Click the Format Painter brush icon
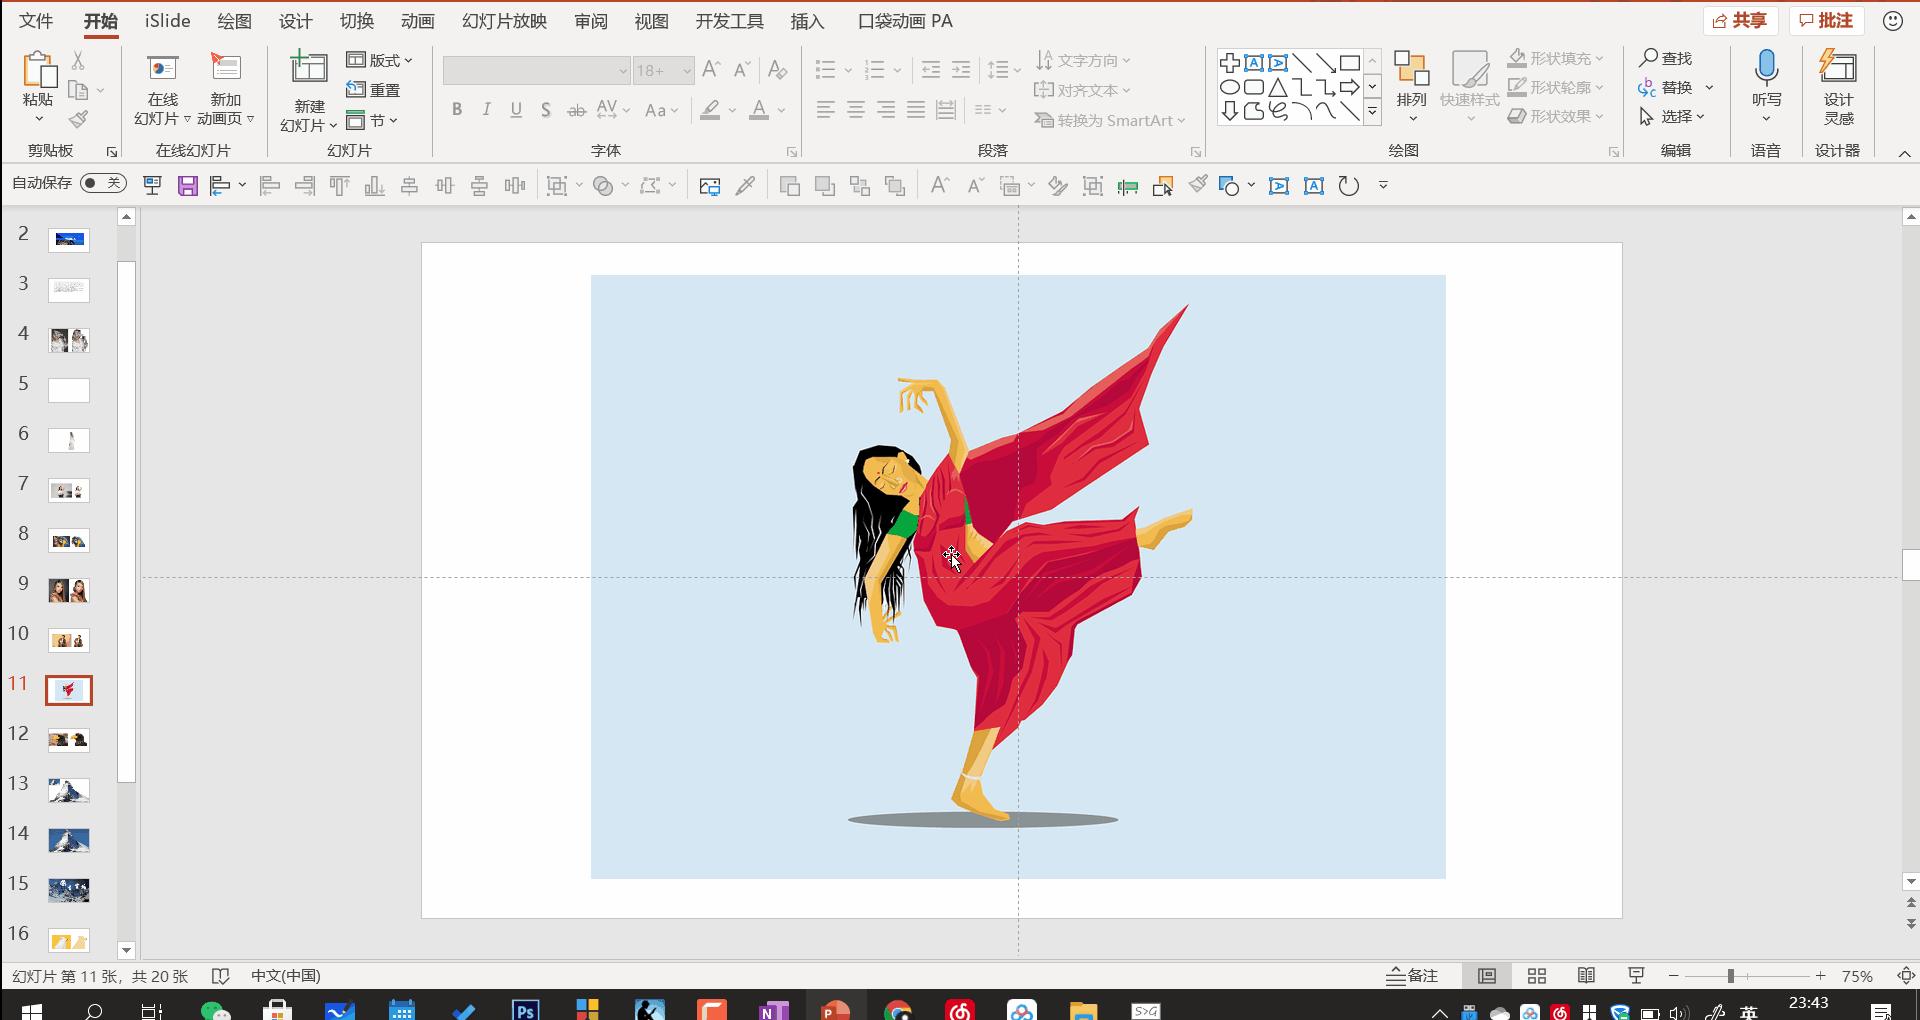The image size is (1920, 1020). [78, 120]
